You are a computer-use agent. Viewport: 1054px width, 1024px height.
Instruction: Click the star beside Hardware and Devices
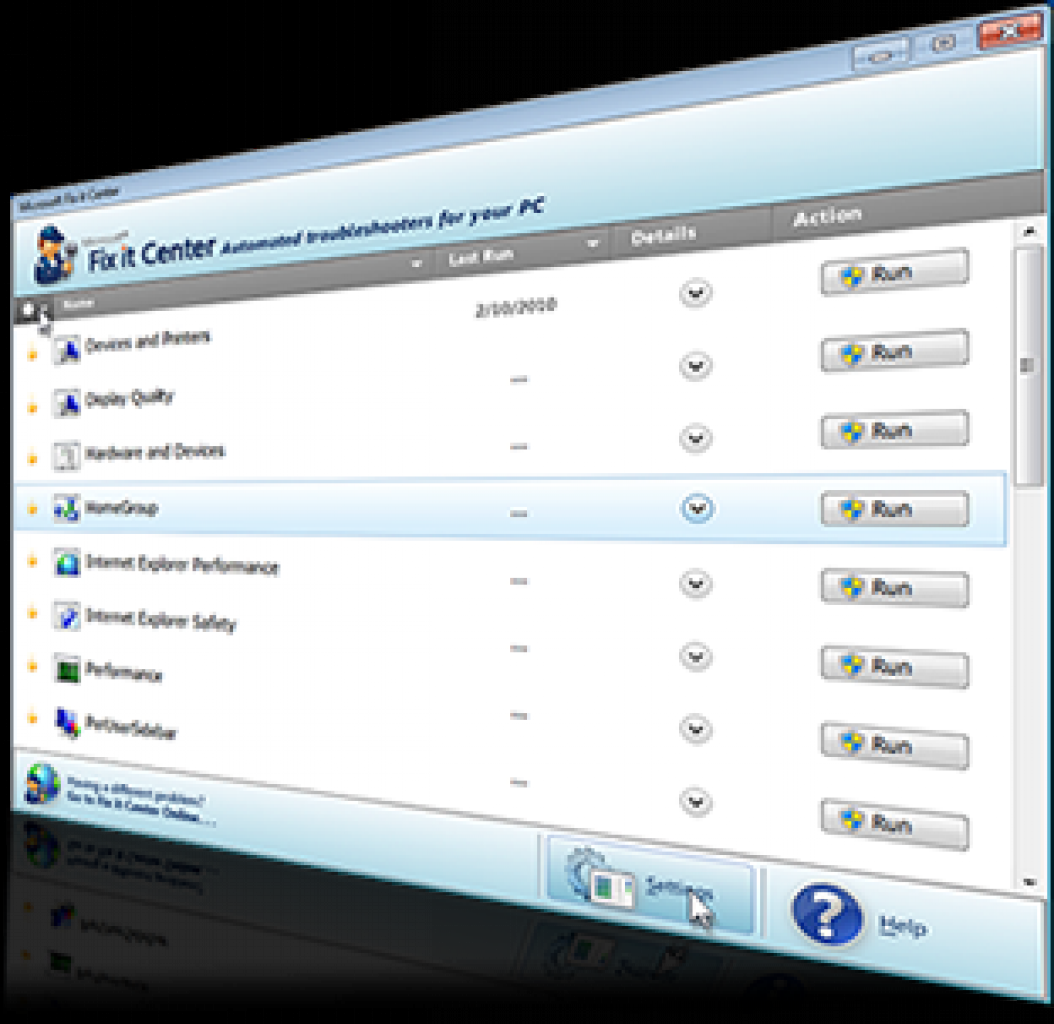(32, 459)
